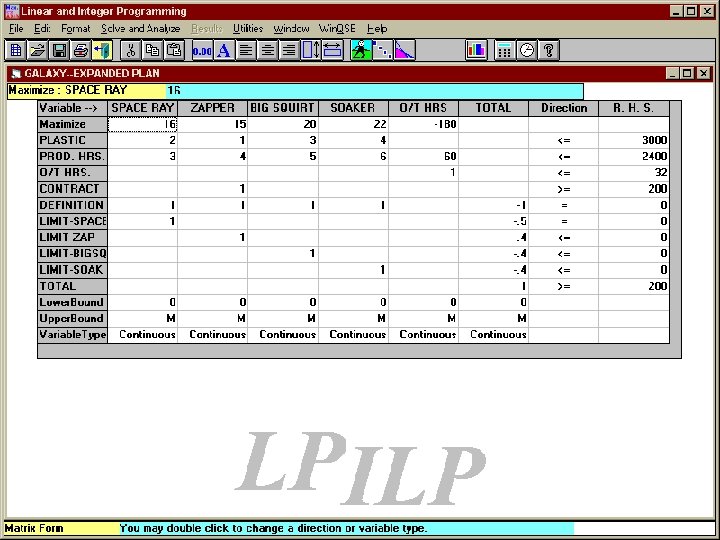Click the Maximize cell value 16 under SPACE RAY
Screen dimensions: 720x540
coord(143,124)
